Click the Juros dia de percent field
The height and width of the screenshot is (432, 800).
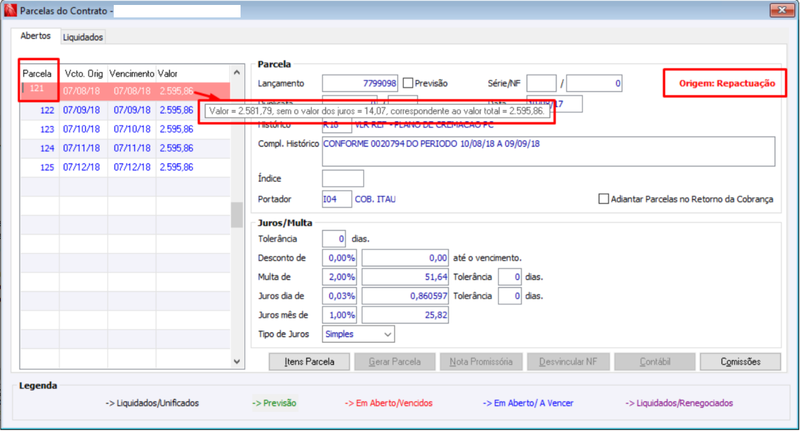click(x=340, y=296)
